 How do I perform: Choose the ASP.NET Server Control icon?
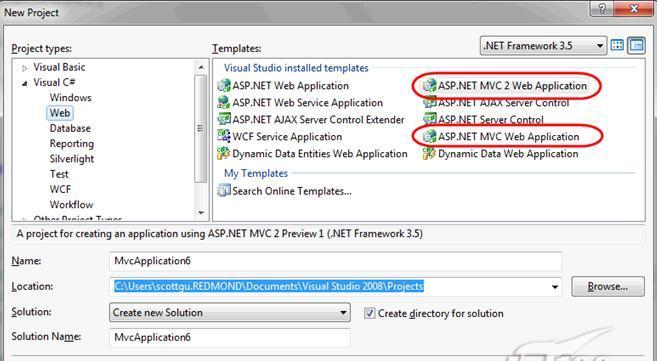click(429, 119)
